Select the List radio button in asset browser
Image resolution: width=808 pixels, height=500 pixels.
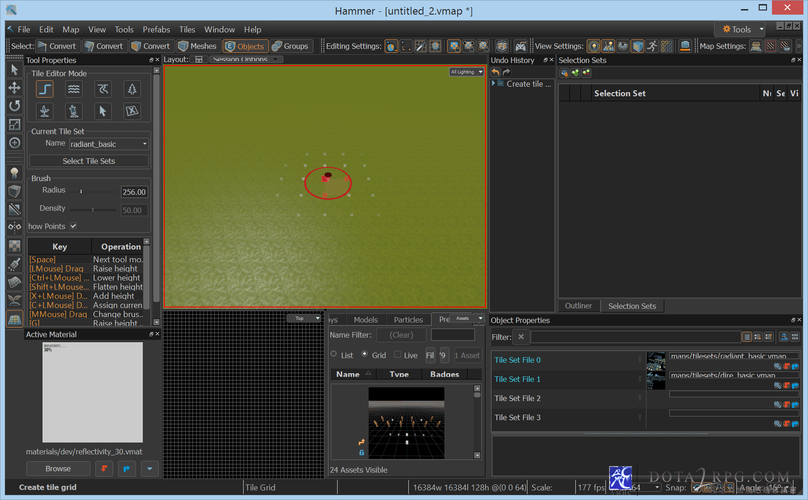(334, 354)
